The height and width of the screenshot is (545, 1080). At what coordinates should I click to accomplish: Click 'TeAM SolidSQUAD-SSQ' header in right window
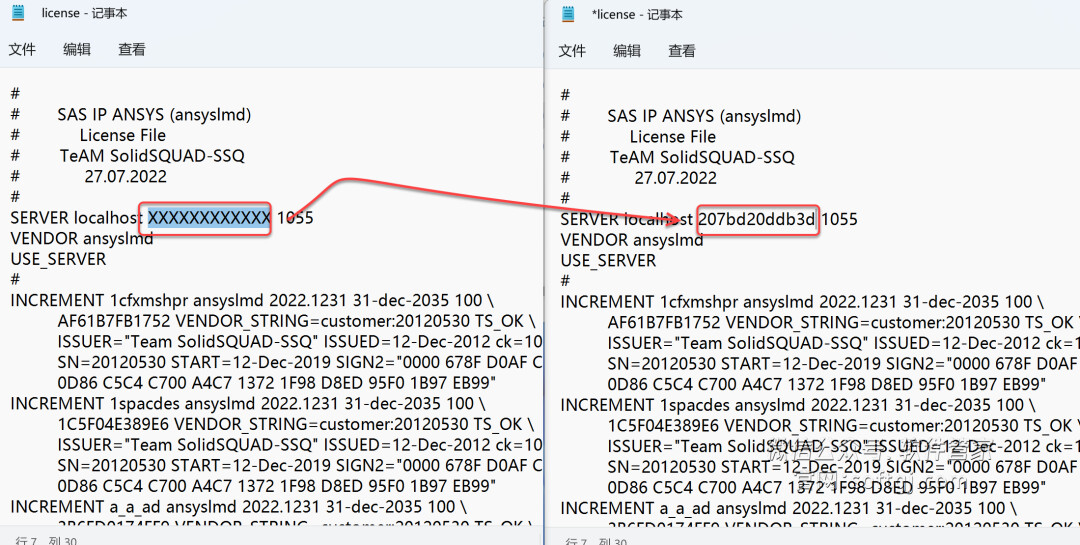(x=703, y=157)
